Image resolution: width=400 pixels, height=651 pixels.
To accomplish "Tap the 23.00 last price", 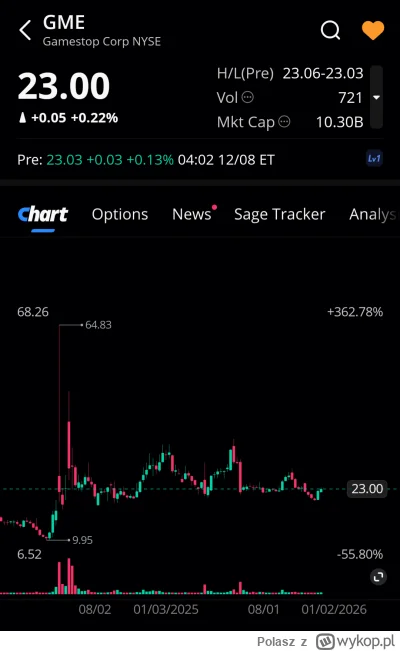I will click(x=64, y=86).
